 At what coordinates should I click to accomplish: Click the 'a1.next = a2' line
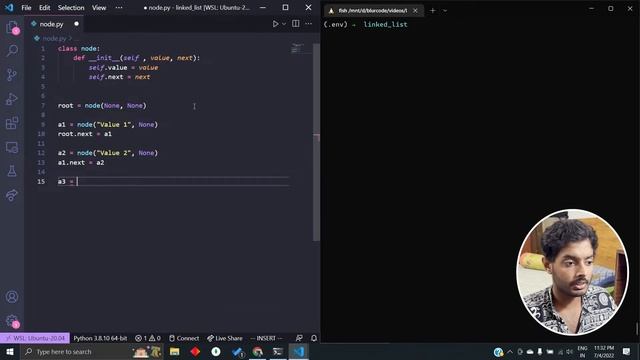[x=81, y=162]
